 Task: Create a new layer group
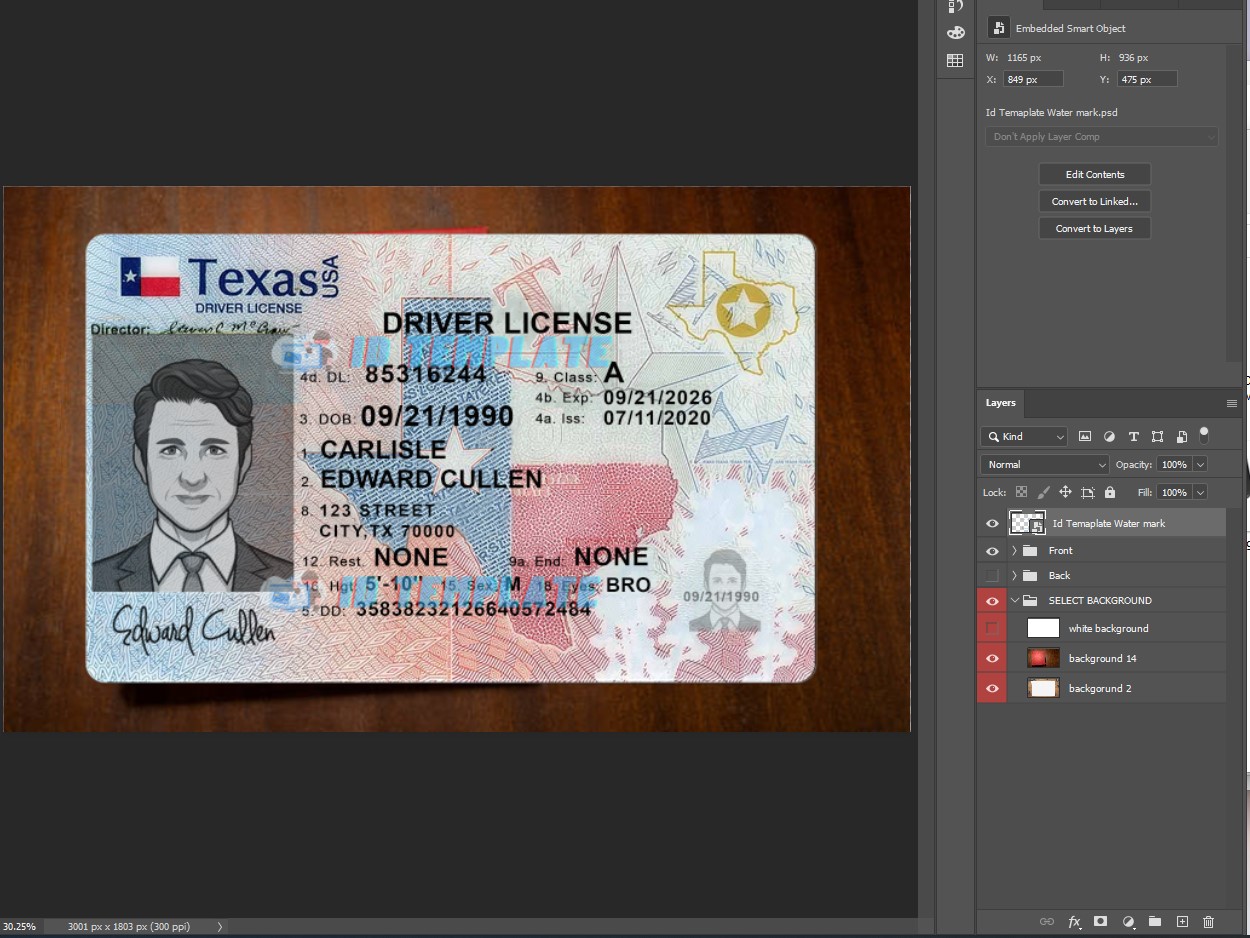point(1155,922)
